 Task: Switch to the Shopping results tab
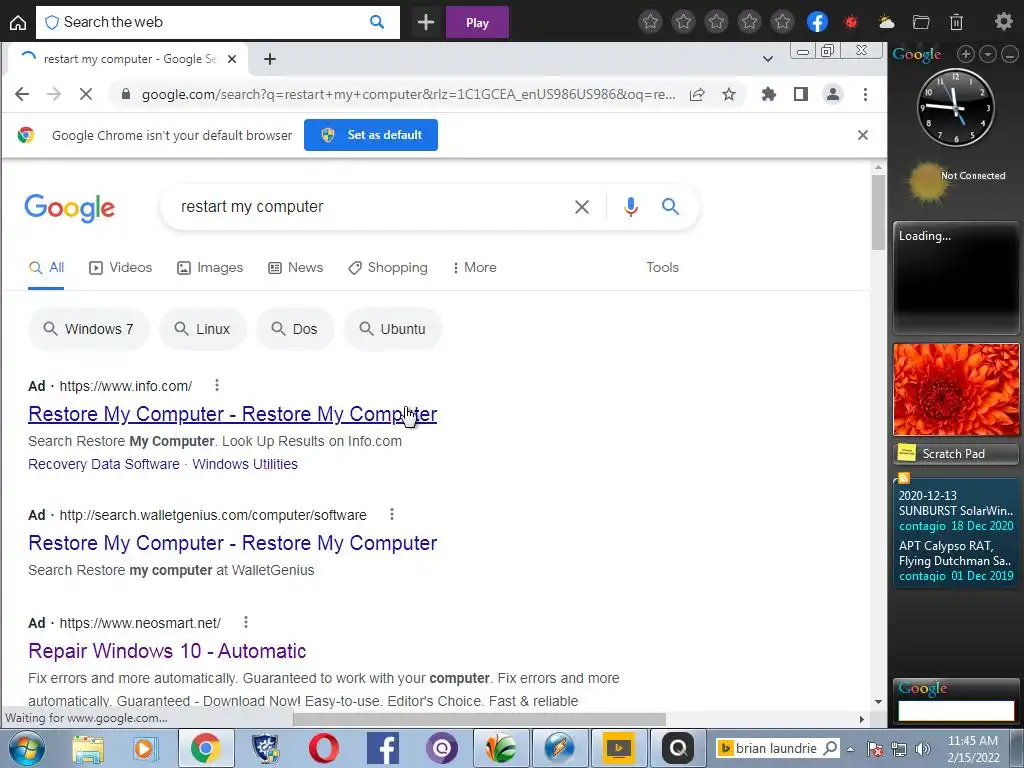pos(388,267)
